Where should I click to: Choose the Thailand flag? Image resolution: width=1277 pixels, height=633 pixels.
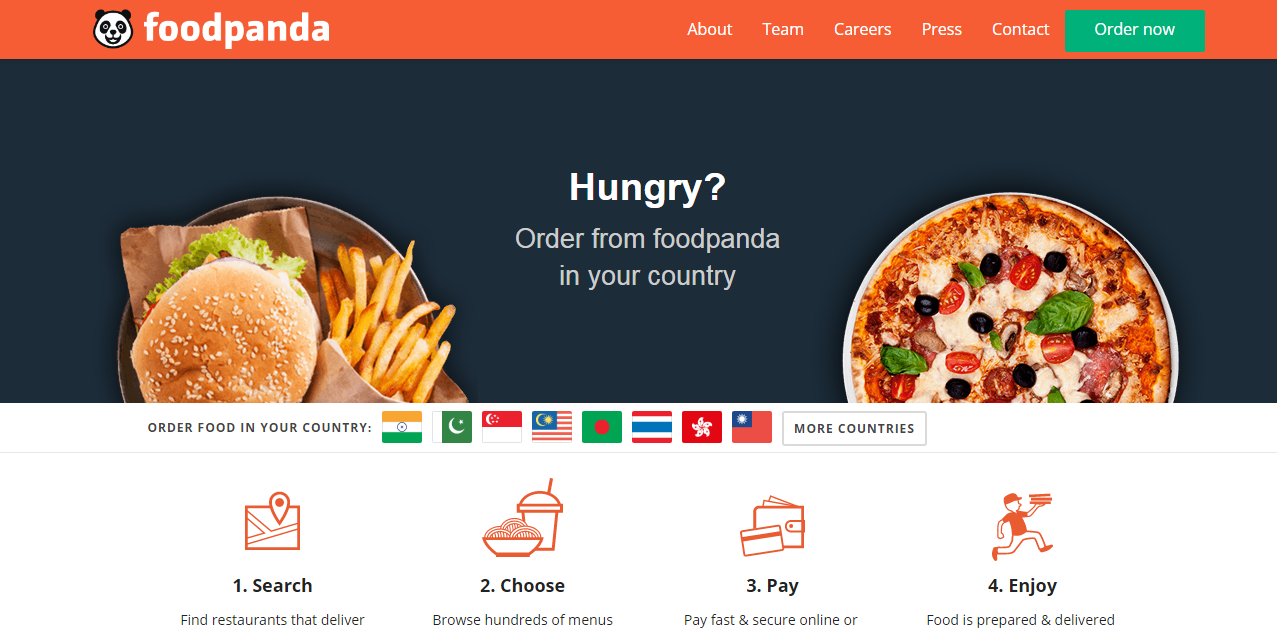click(652, 427)
